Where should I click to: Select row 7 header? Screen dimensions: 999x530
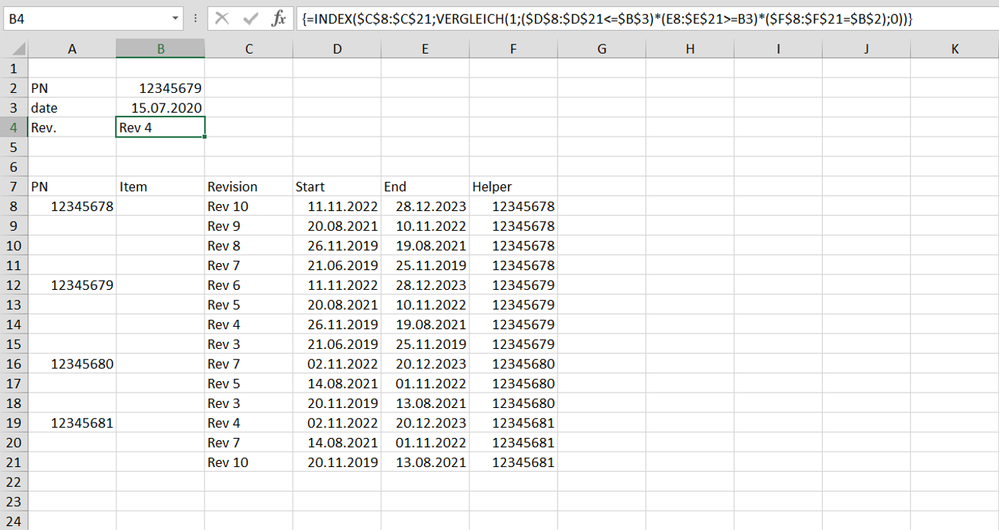pos(13,187)
